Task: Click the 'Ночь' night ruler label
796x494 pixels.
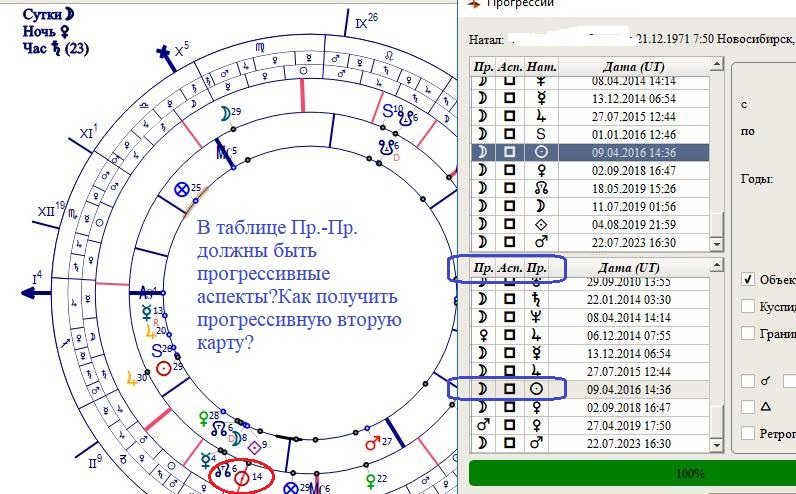Action: point(45,31)
